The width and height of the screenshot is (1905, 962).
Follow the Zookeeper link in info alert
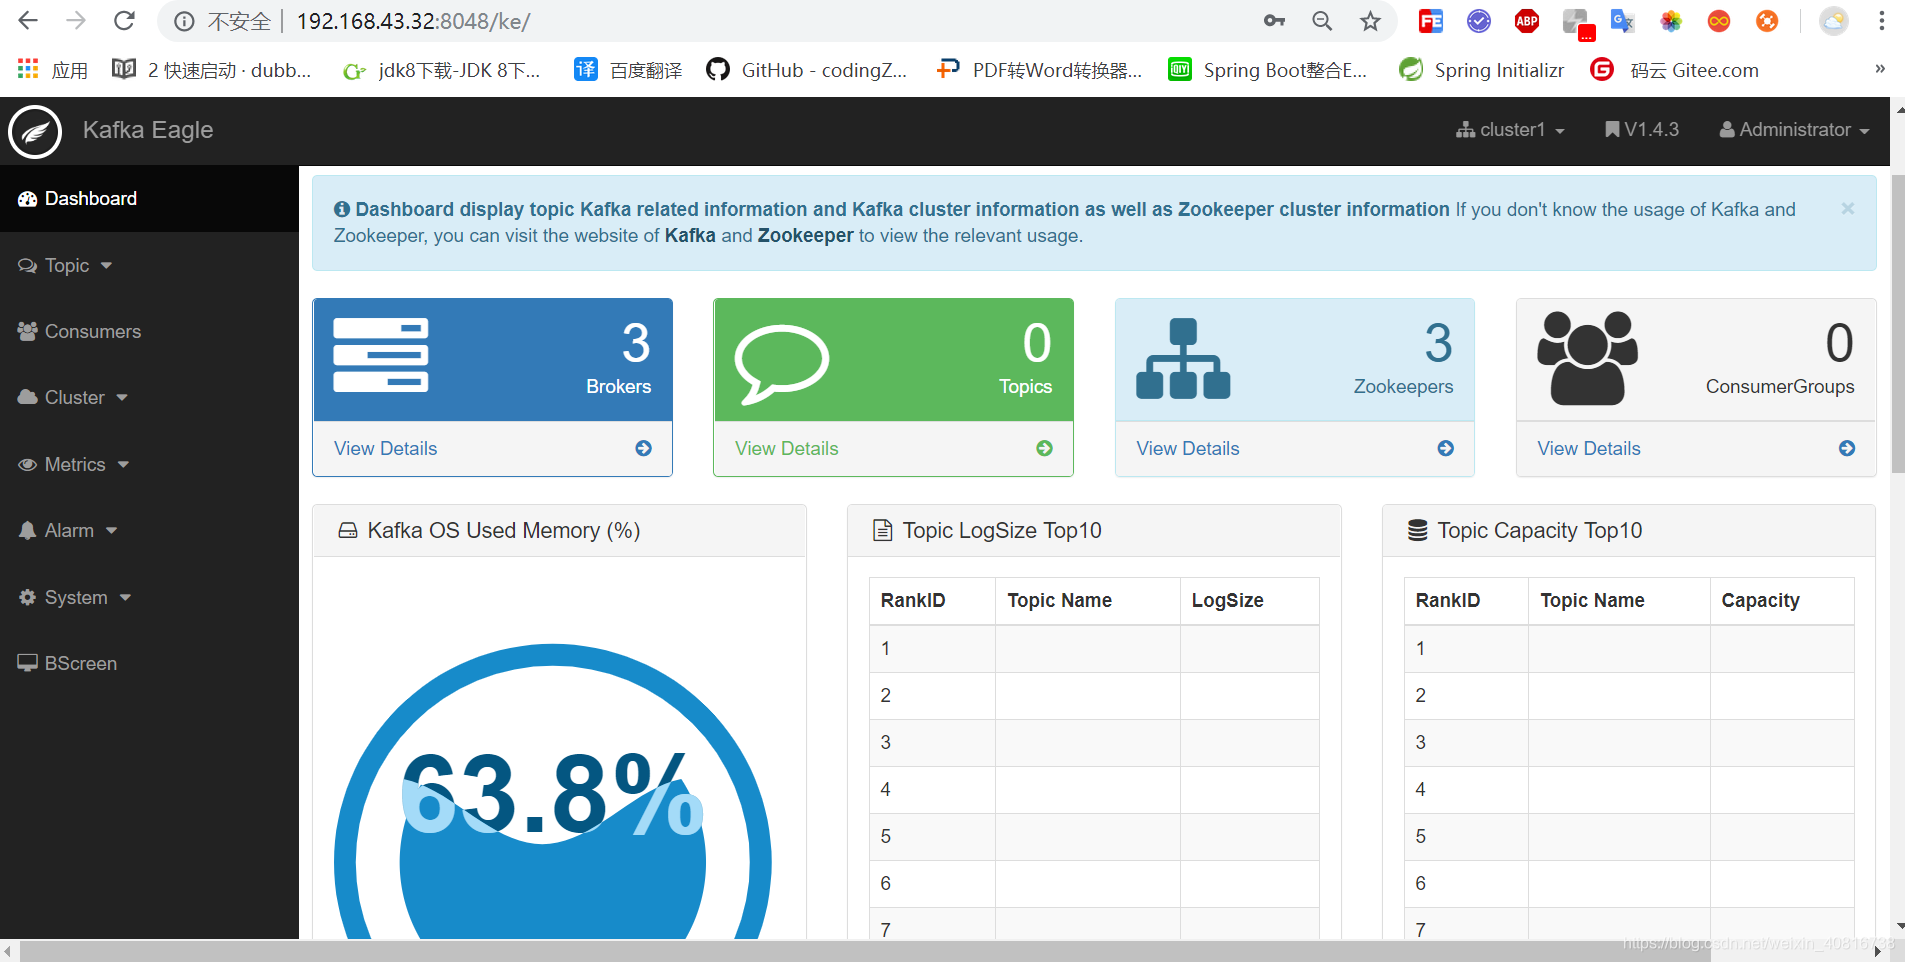tap(805, 235)
